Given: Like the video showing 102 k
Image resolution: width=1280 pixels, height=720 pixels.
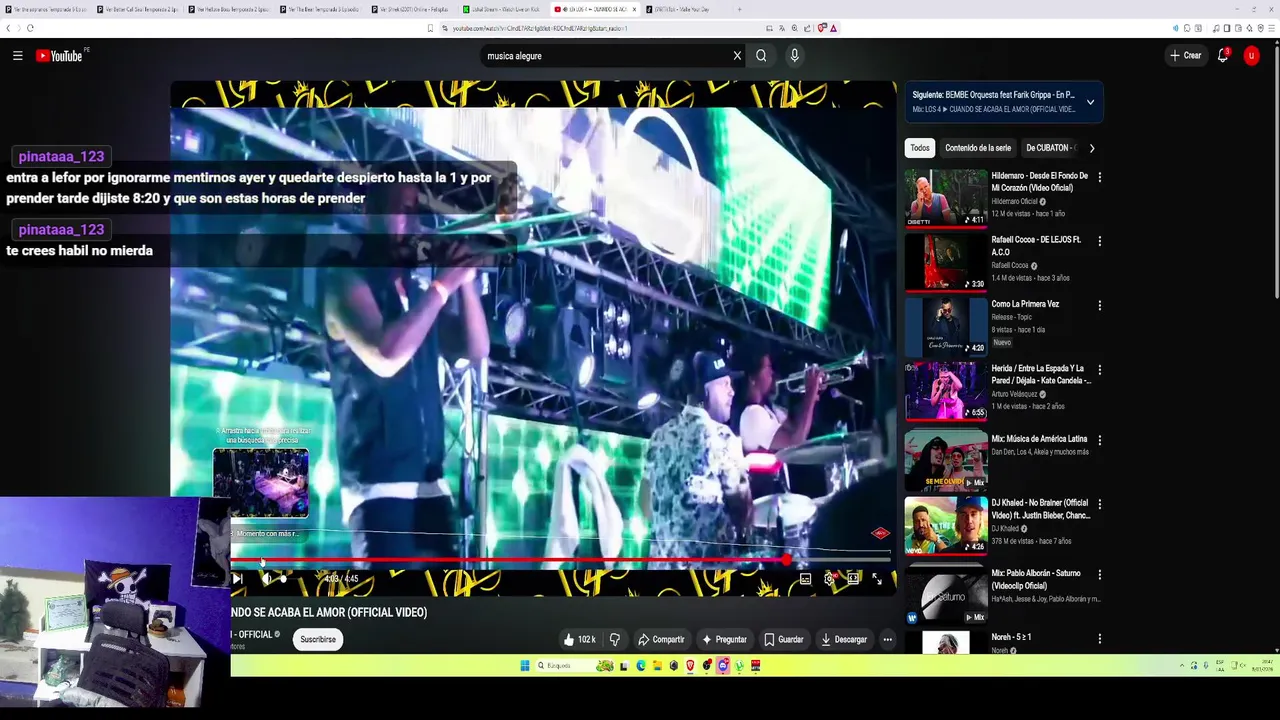Looking at the screenshot, I should (x=579, y=639).
